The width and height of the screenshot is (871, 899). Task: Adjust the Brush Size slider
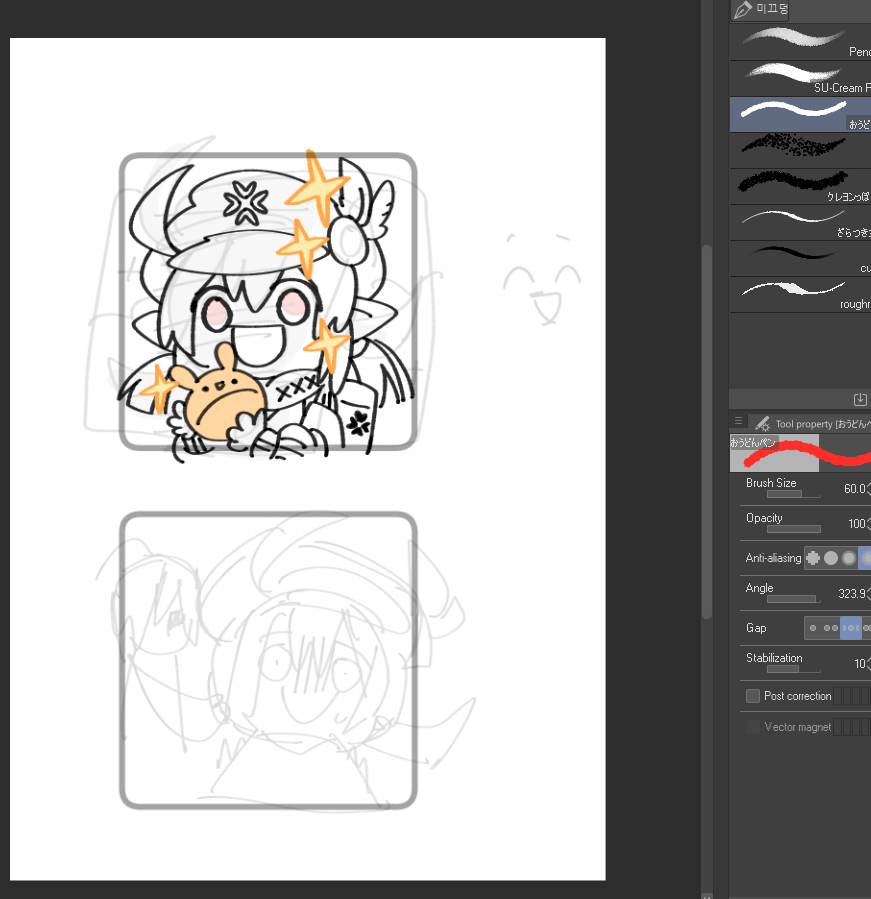coord(794,494)
